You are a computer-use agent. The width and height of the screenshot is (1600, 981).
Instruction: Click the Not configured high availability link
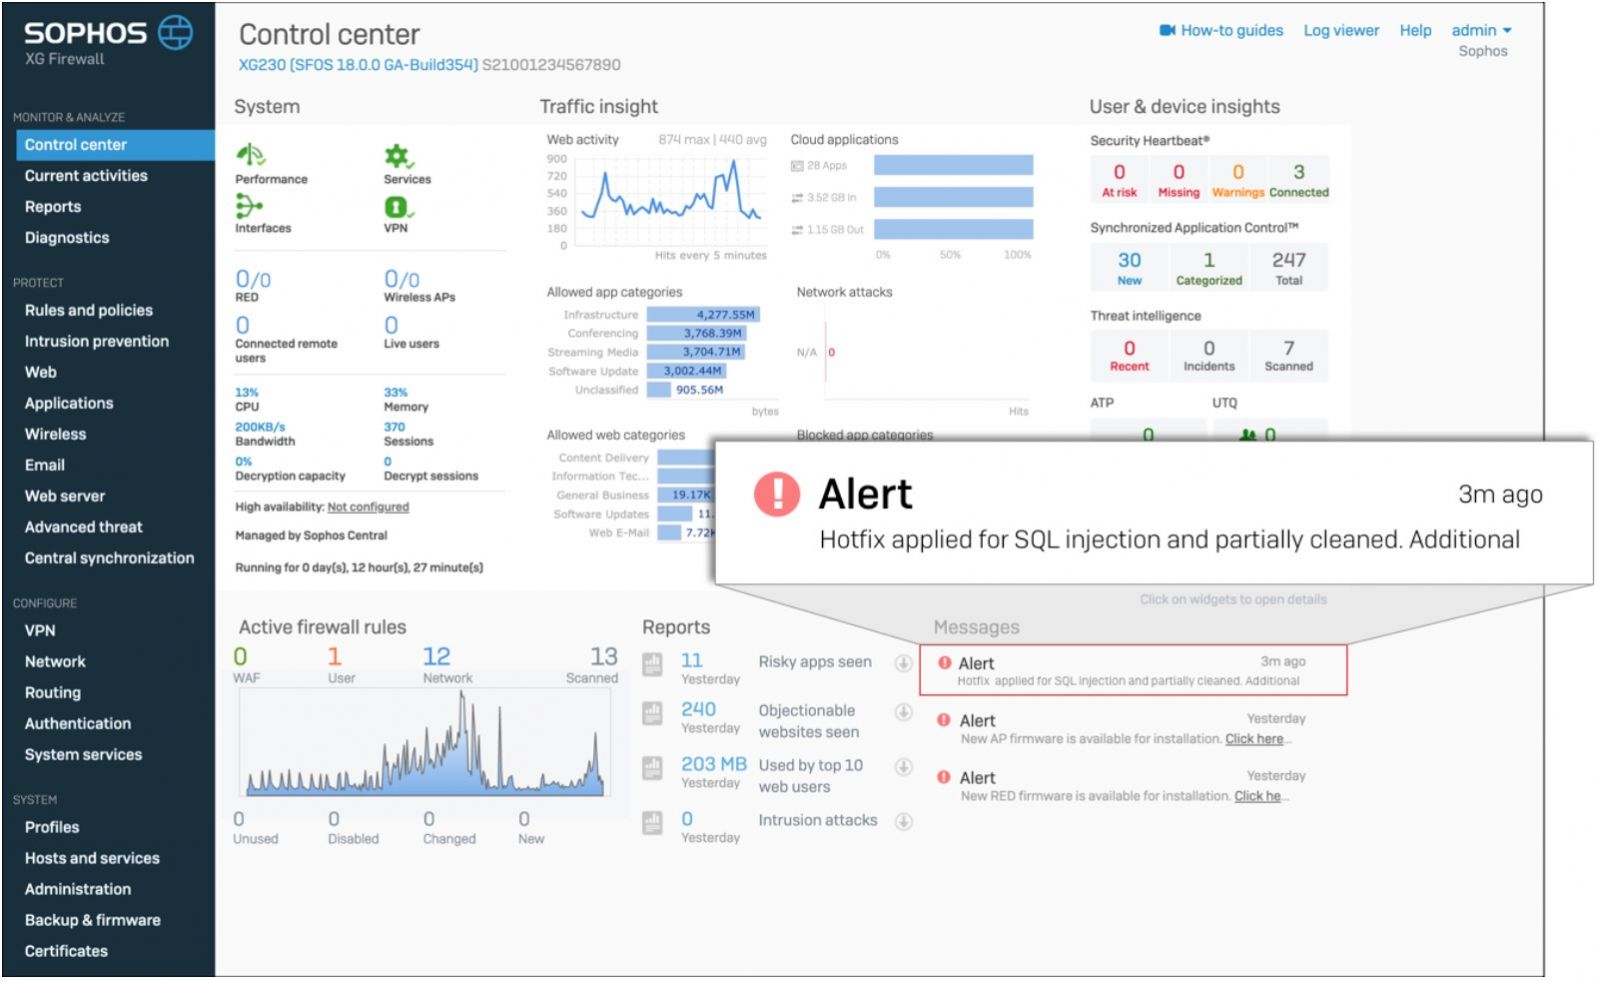(368, 507)
